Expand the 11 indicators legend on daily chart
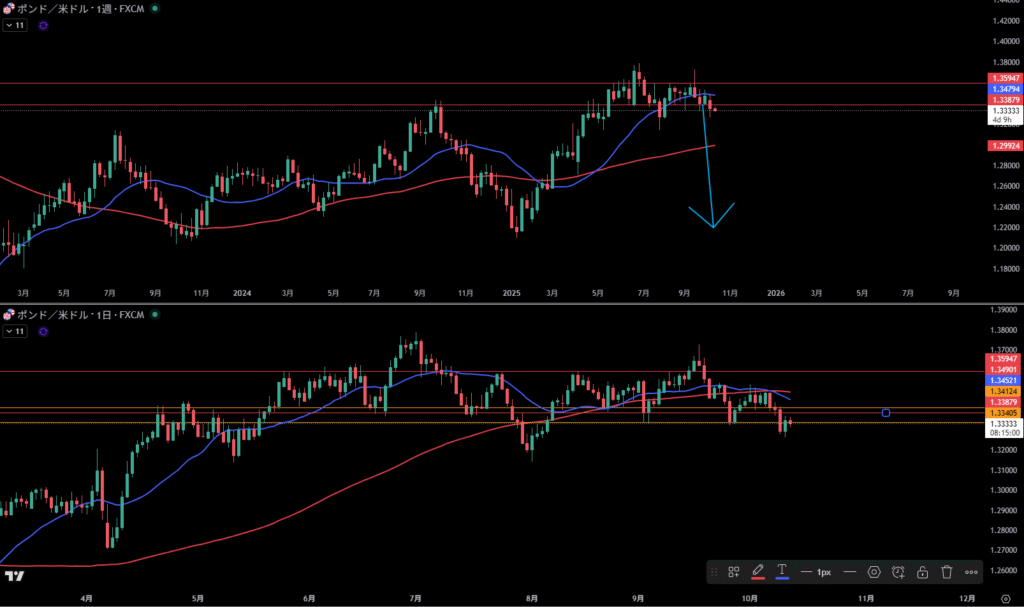 point(15,330)
